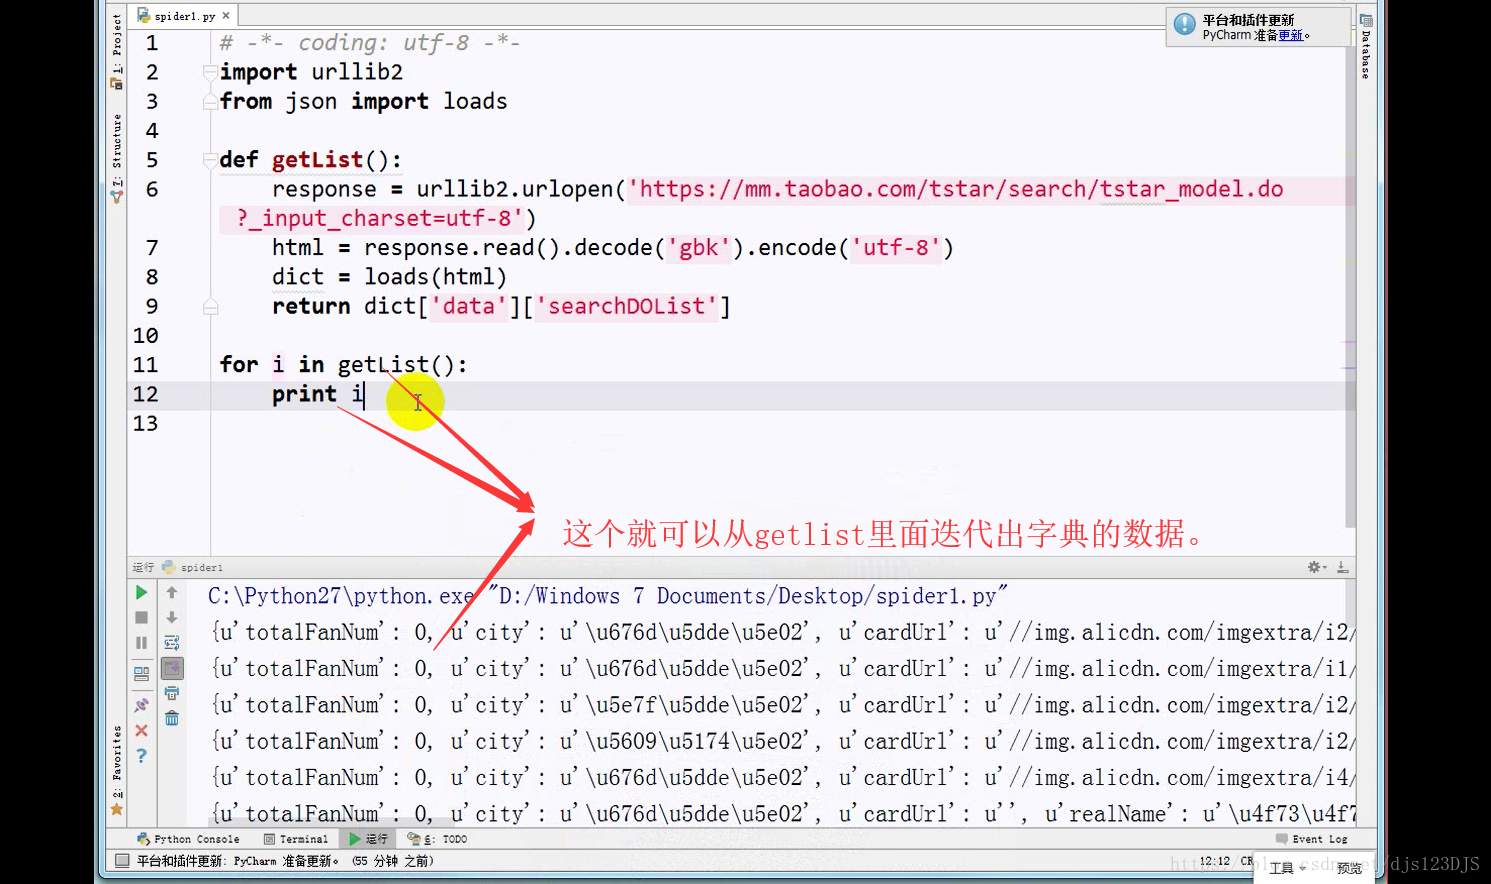Rerun spider1 with the green run arrow
The width and height of the screenshot is (1491, 884).
141,593
